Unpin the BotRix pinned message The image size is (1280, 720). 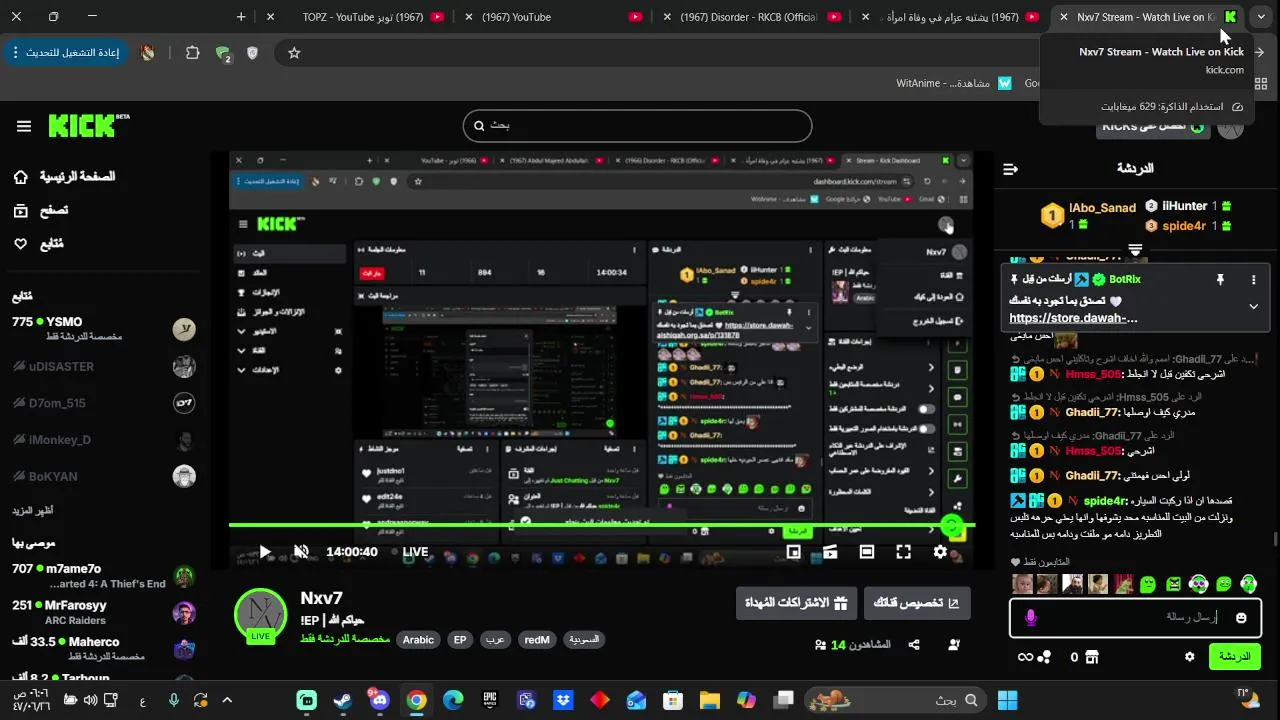(x=1220, y=280)
